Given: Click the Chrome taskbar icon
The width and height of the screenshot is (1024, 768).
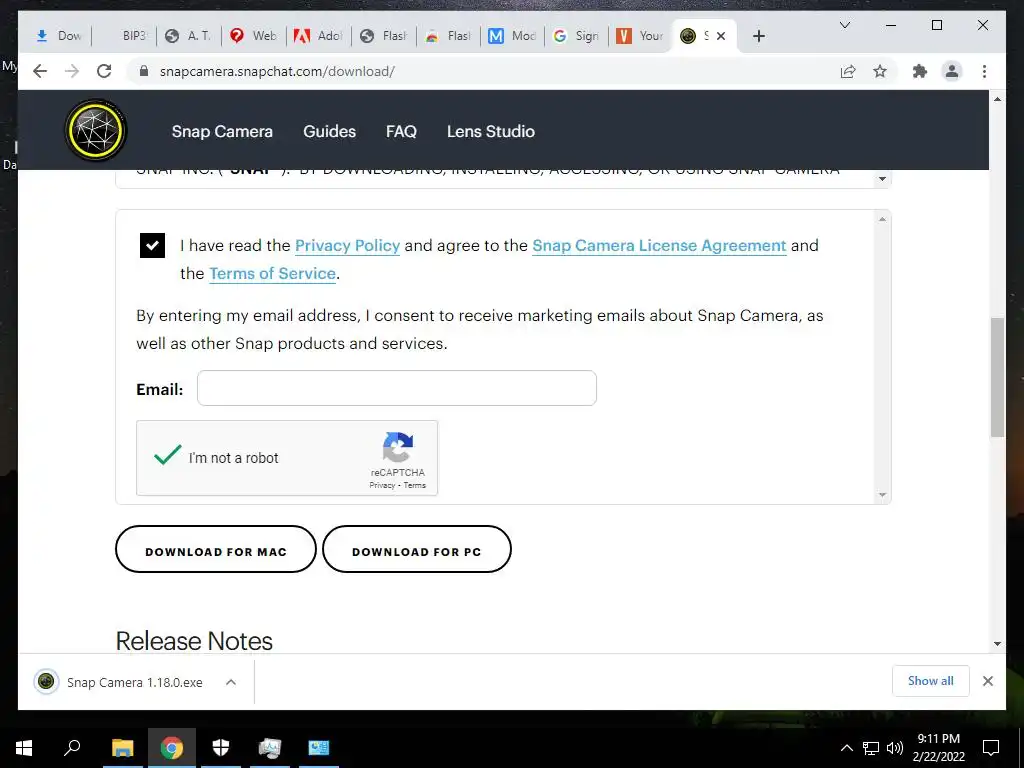Looking at the screenshot, I should [172, 748].
